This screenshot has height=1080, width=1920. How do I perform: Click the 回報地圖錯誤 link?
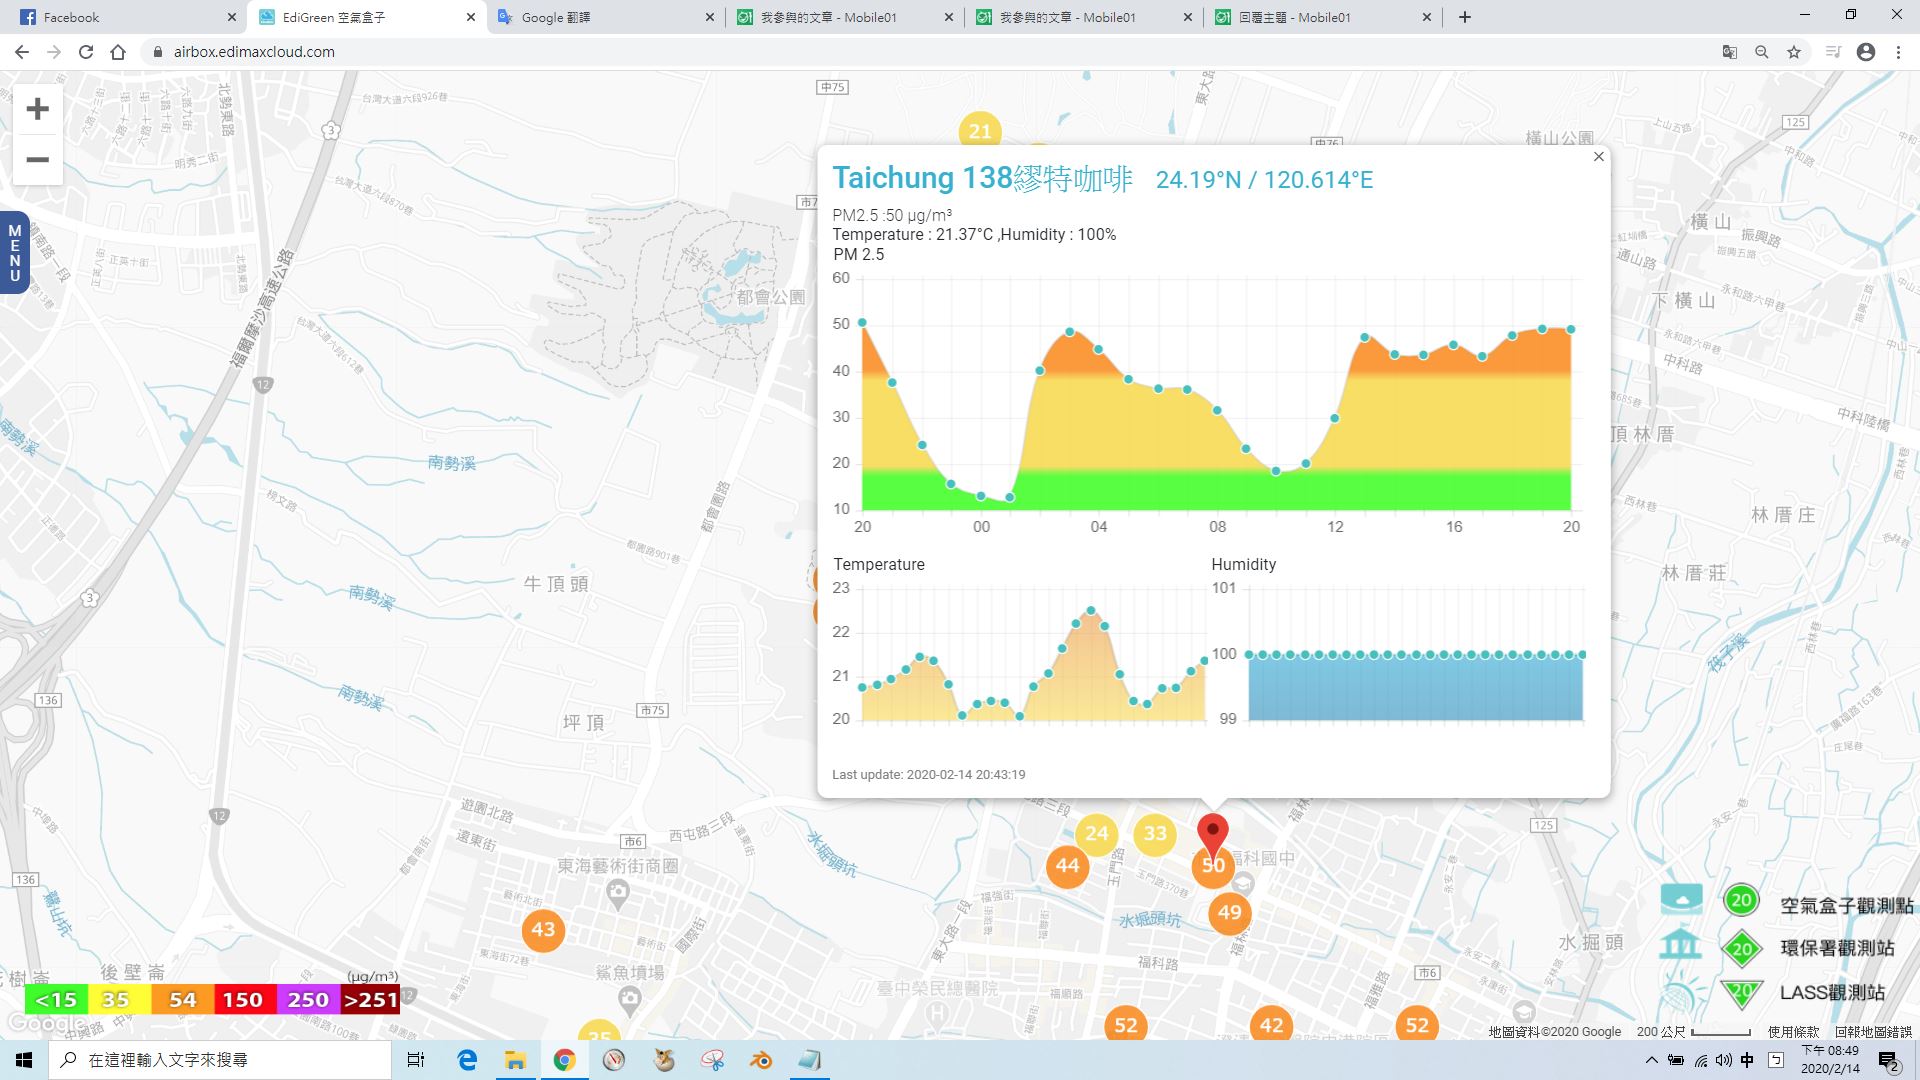[x=1873, y=1032]
